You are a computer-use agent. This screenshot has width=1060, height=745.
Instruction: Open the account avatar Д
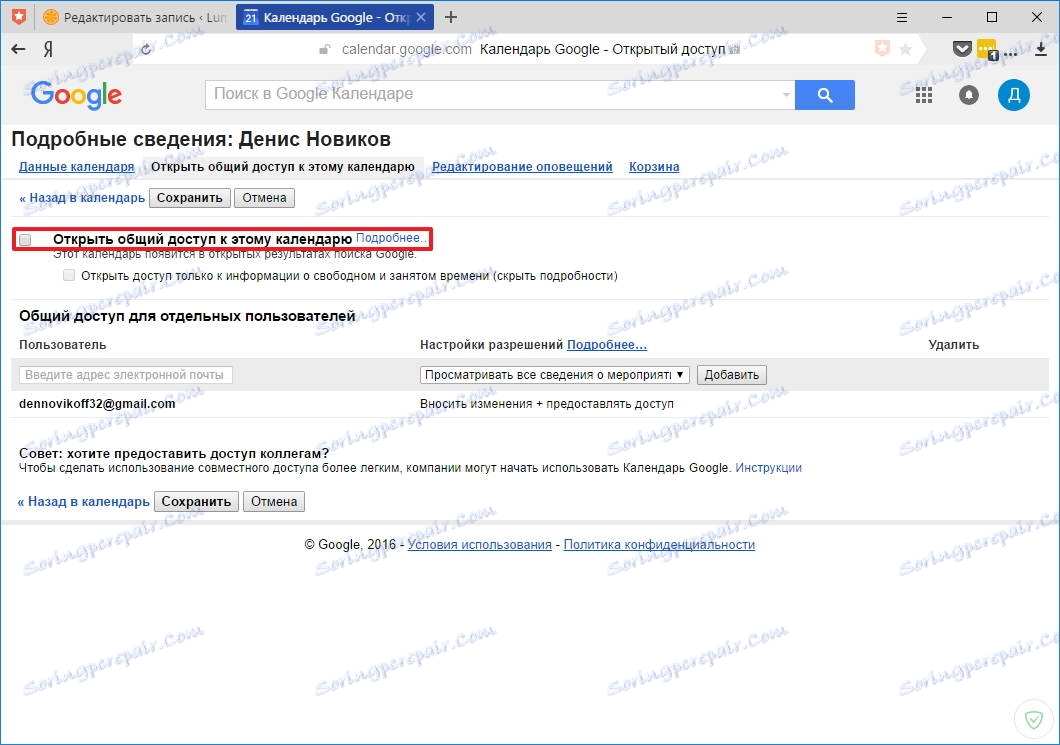[1013, 95]
